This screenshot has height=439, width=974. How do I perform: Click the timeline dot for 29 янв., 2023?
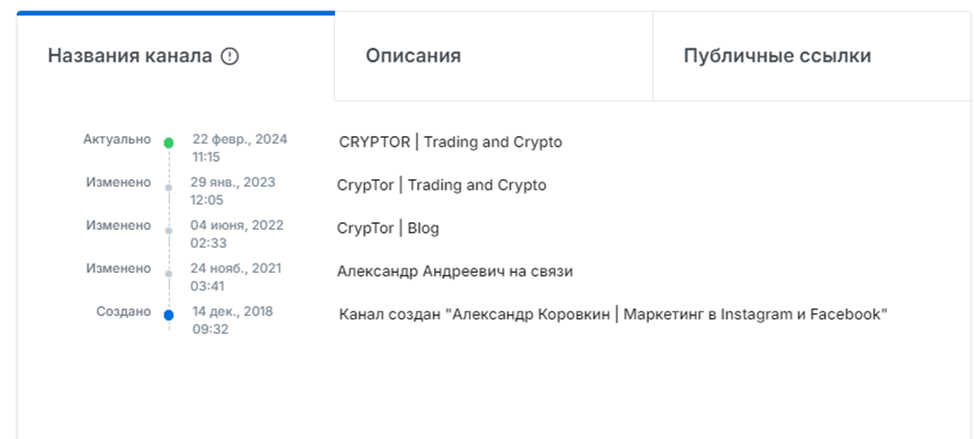point(169,187)
